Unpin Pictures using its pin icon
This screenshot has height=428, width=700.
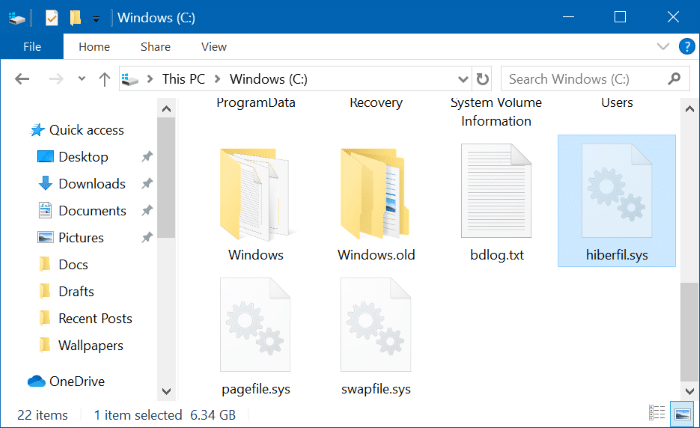[147, 237]
